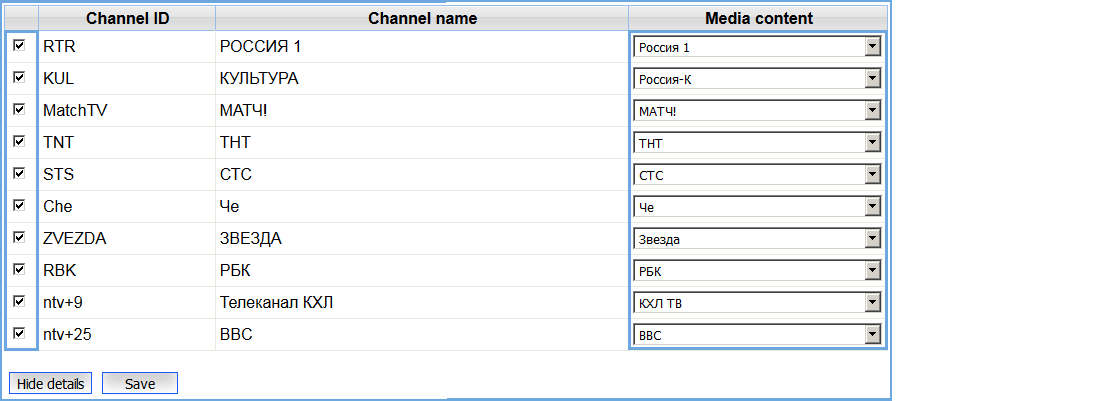Uncheck the ZVEZDA channel checkbox

[20, 237]
